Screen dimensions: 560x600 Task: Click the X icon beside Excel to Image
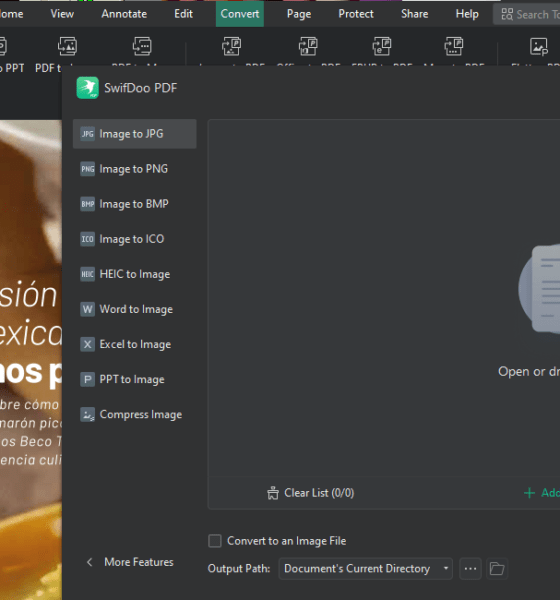pyautogui.click(x=87, y=344)
